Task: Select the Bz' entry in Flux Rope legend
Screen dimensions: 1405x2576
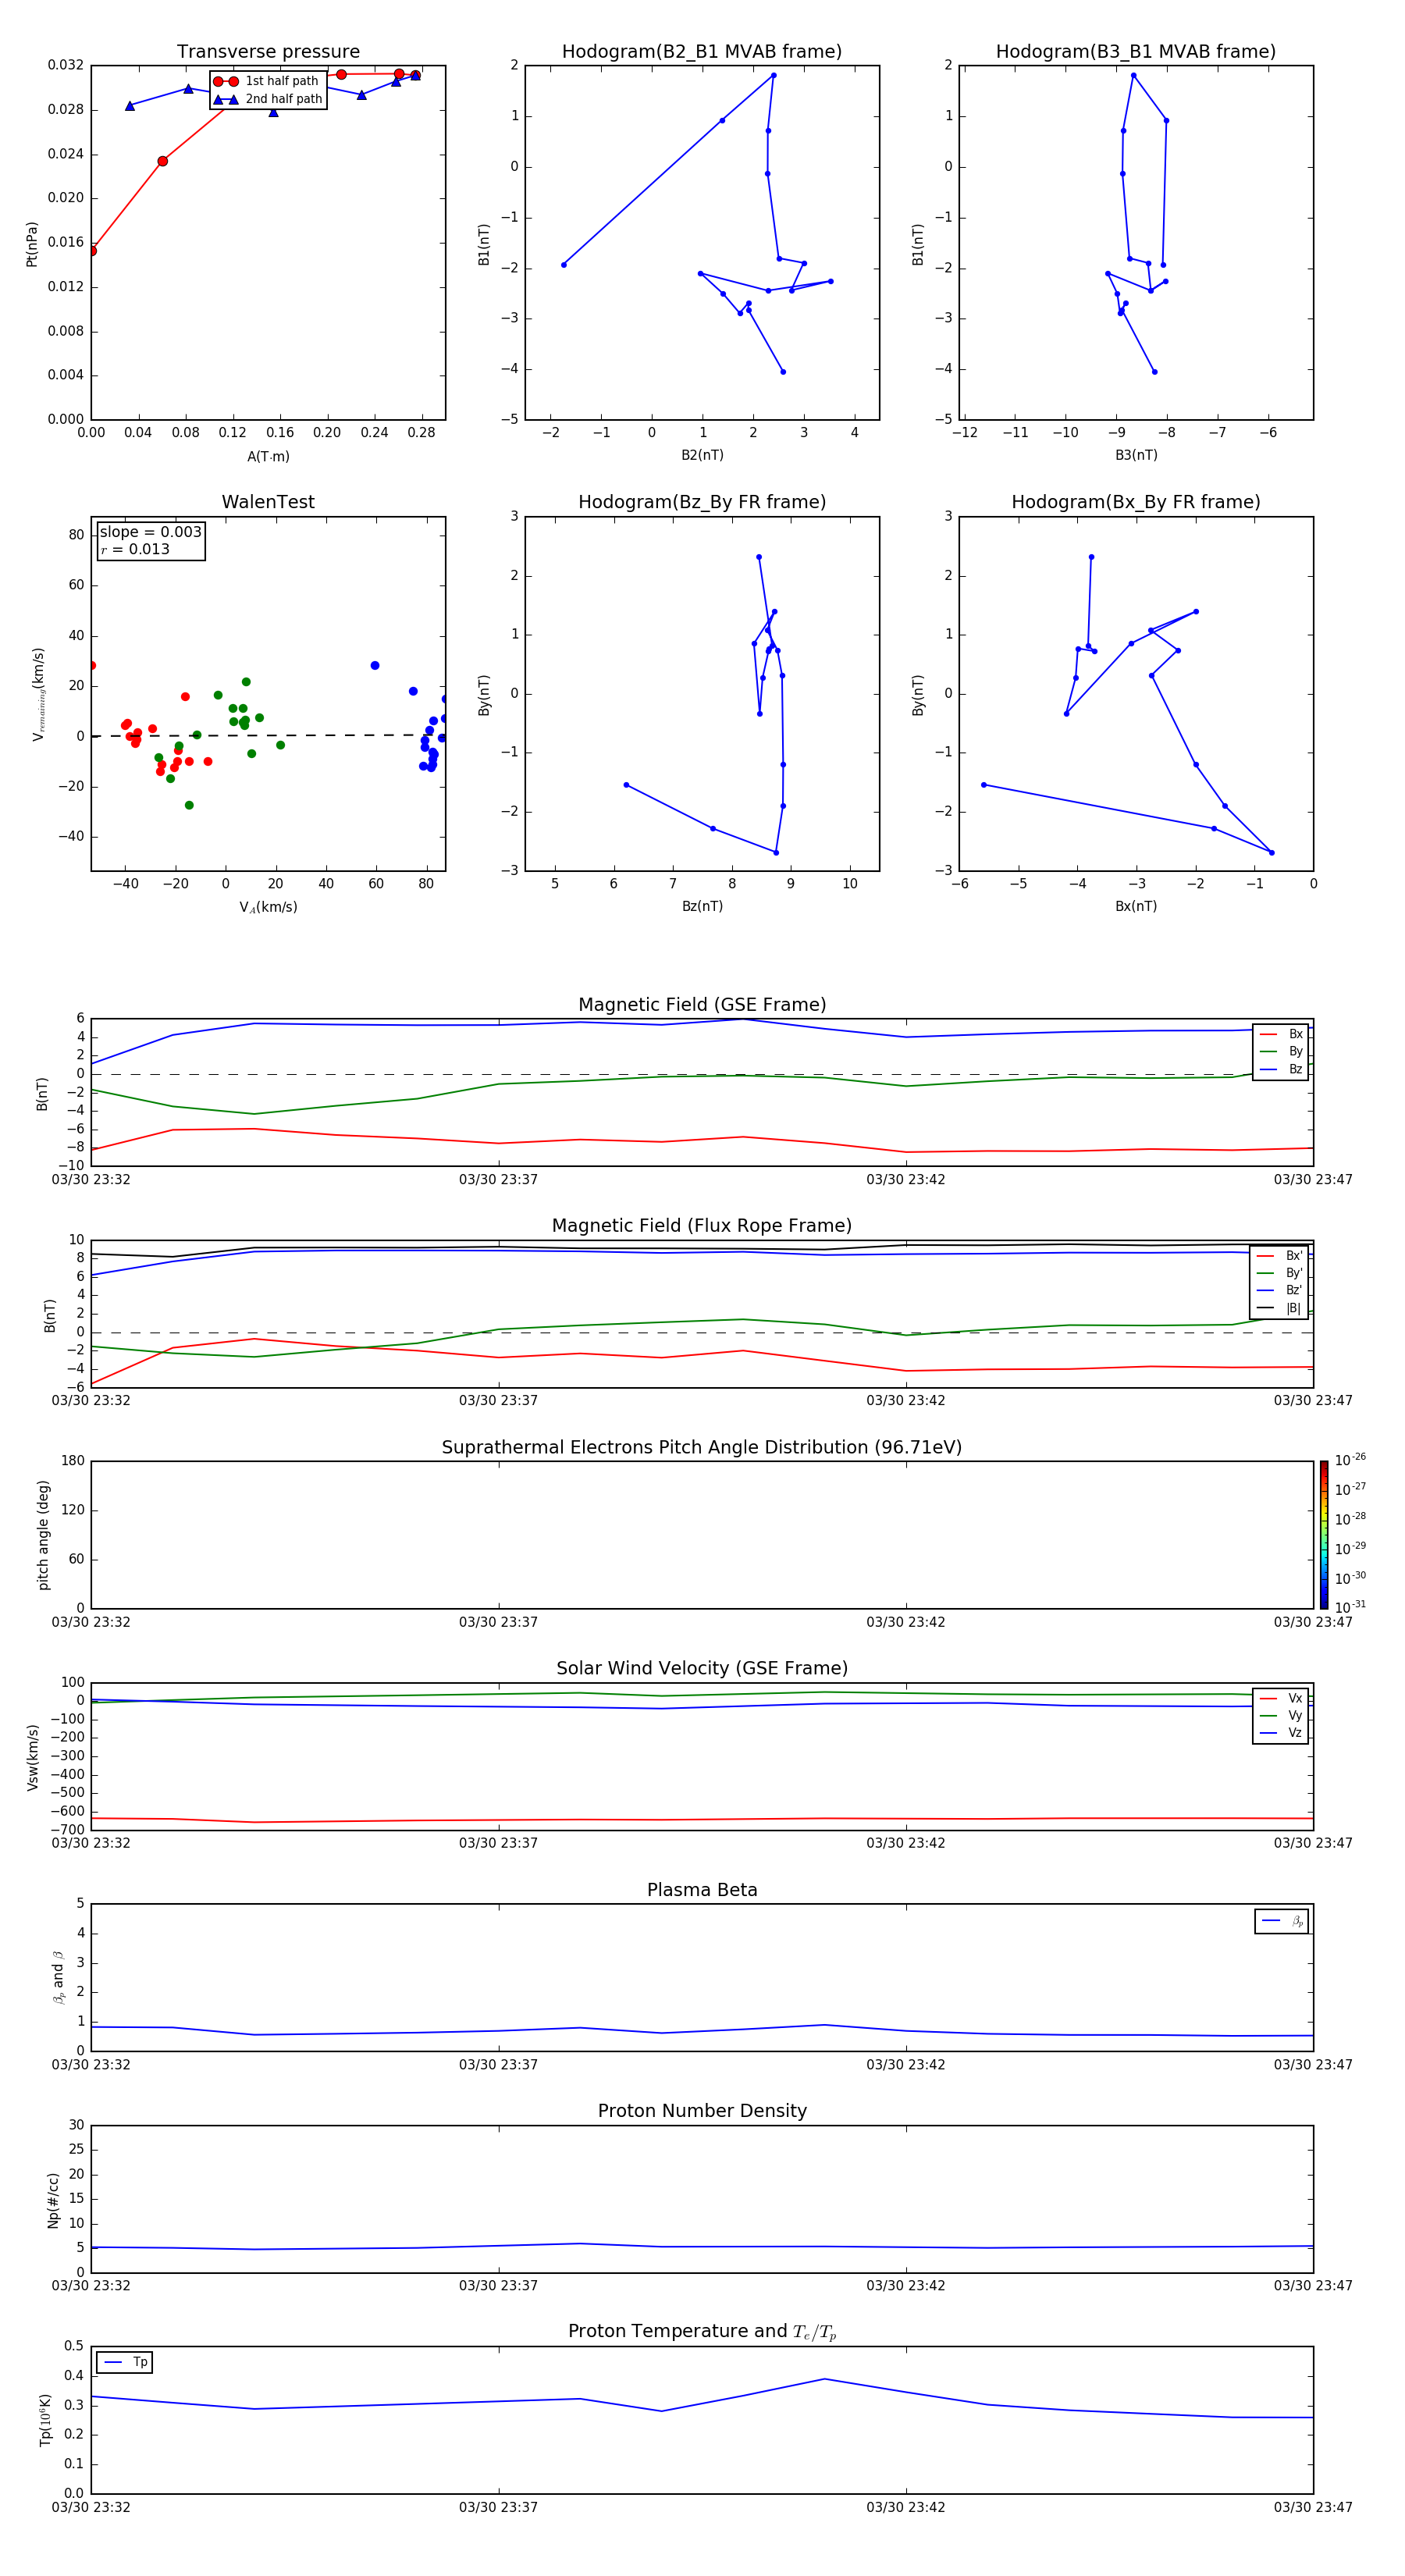Action: click(x=1280, y=1290)
